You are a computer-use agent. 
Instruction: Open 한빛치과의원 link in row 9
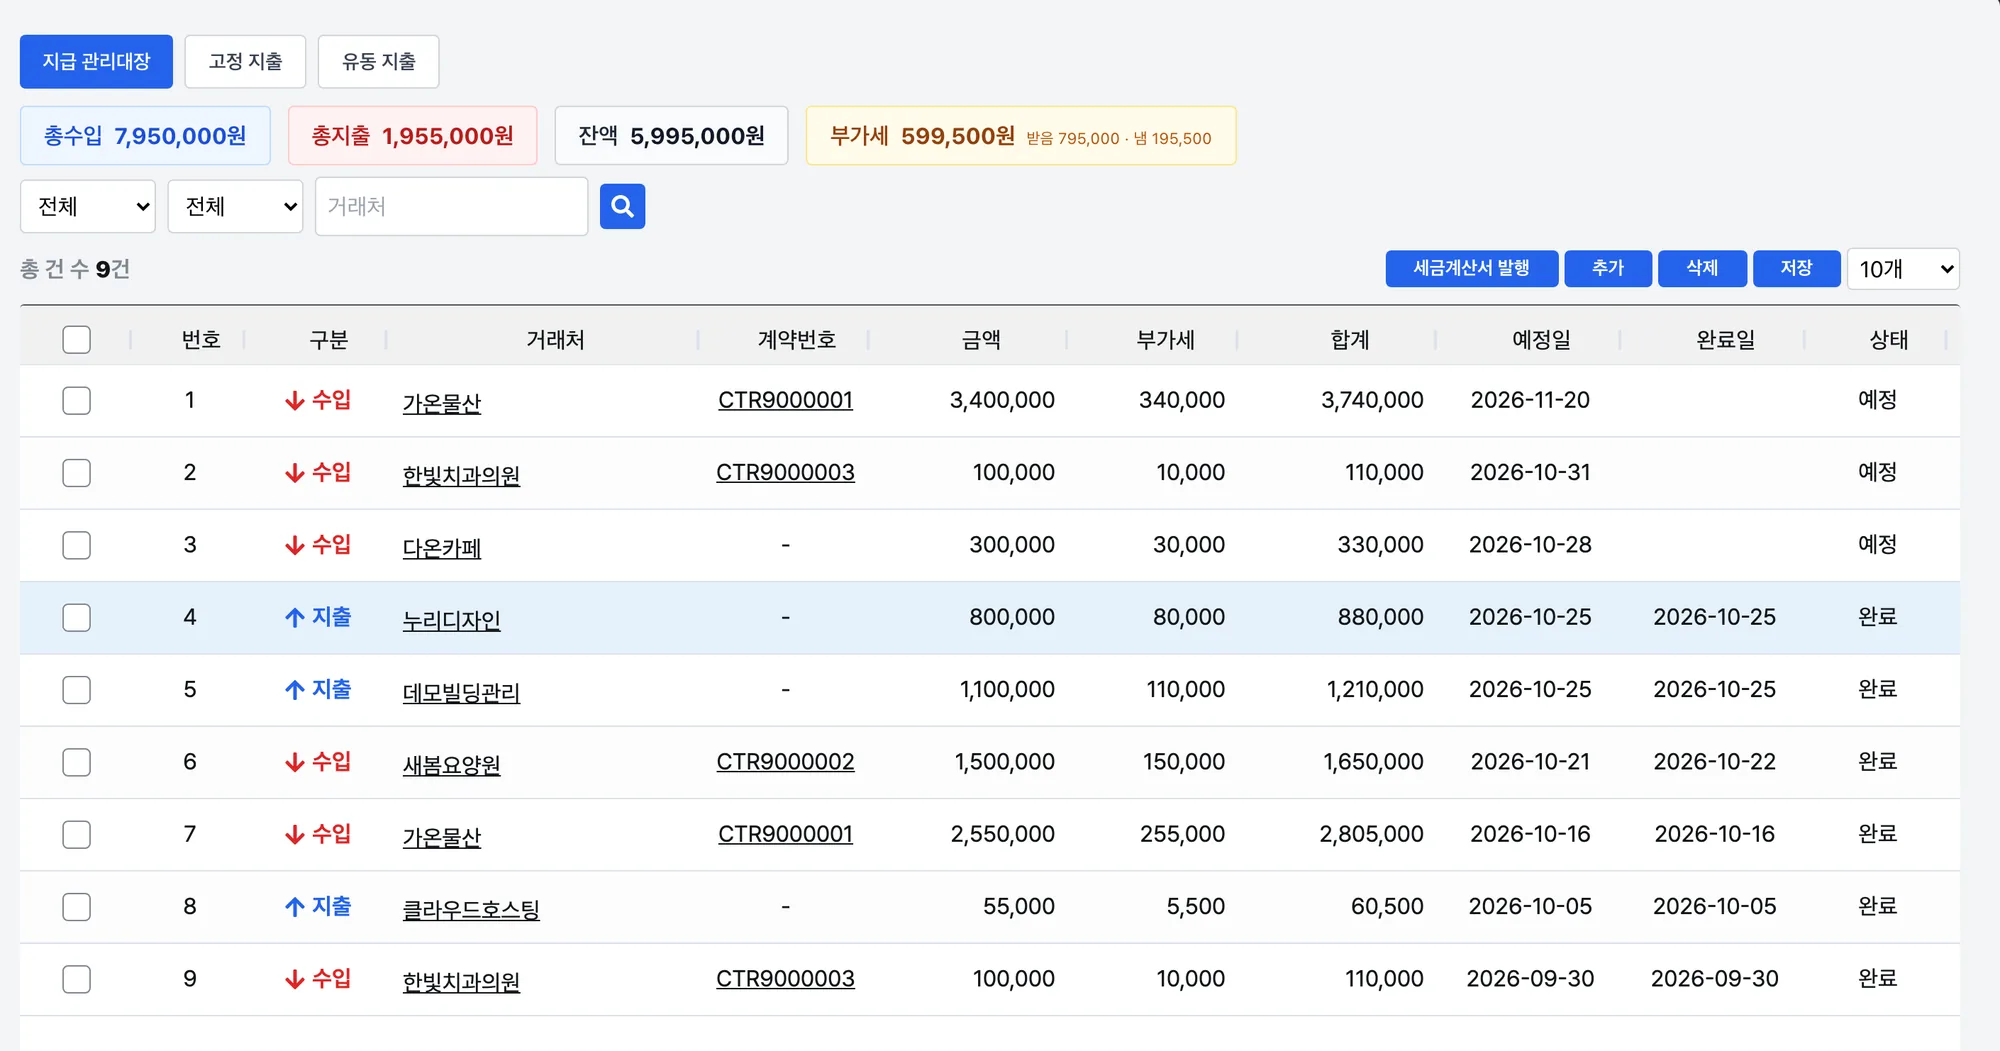point(461,982)
